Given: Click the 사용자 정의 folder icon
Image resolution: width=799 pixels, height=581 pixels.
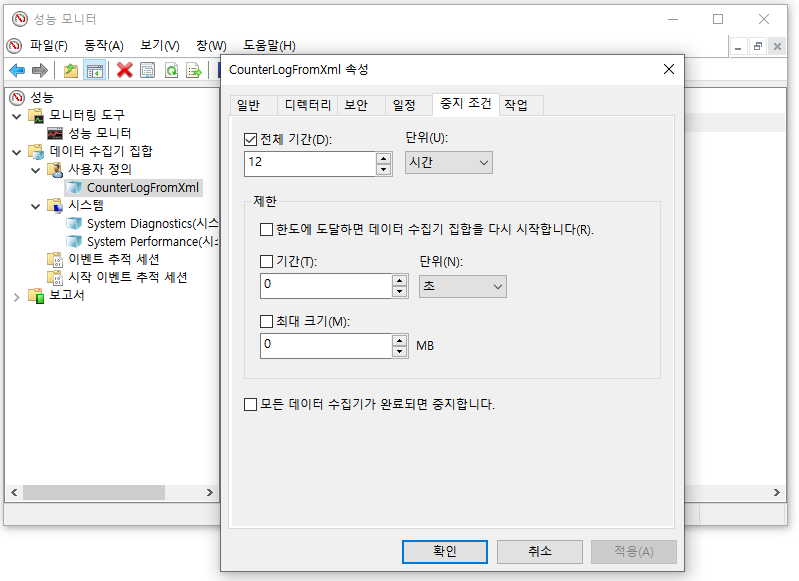Looking at the screenshot, I should pyautogui.click(x=55, y=169).
